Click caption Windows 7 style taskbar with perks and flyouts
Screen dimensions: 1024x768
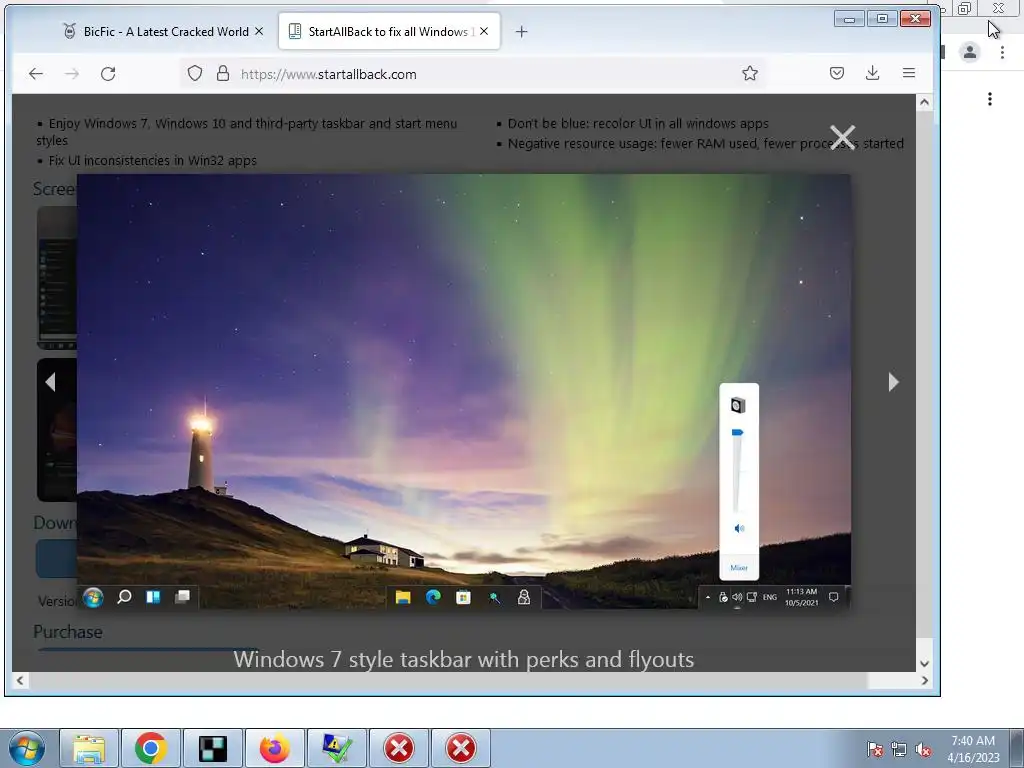point(464,659)
